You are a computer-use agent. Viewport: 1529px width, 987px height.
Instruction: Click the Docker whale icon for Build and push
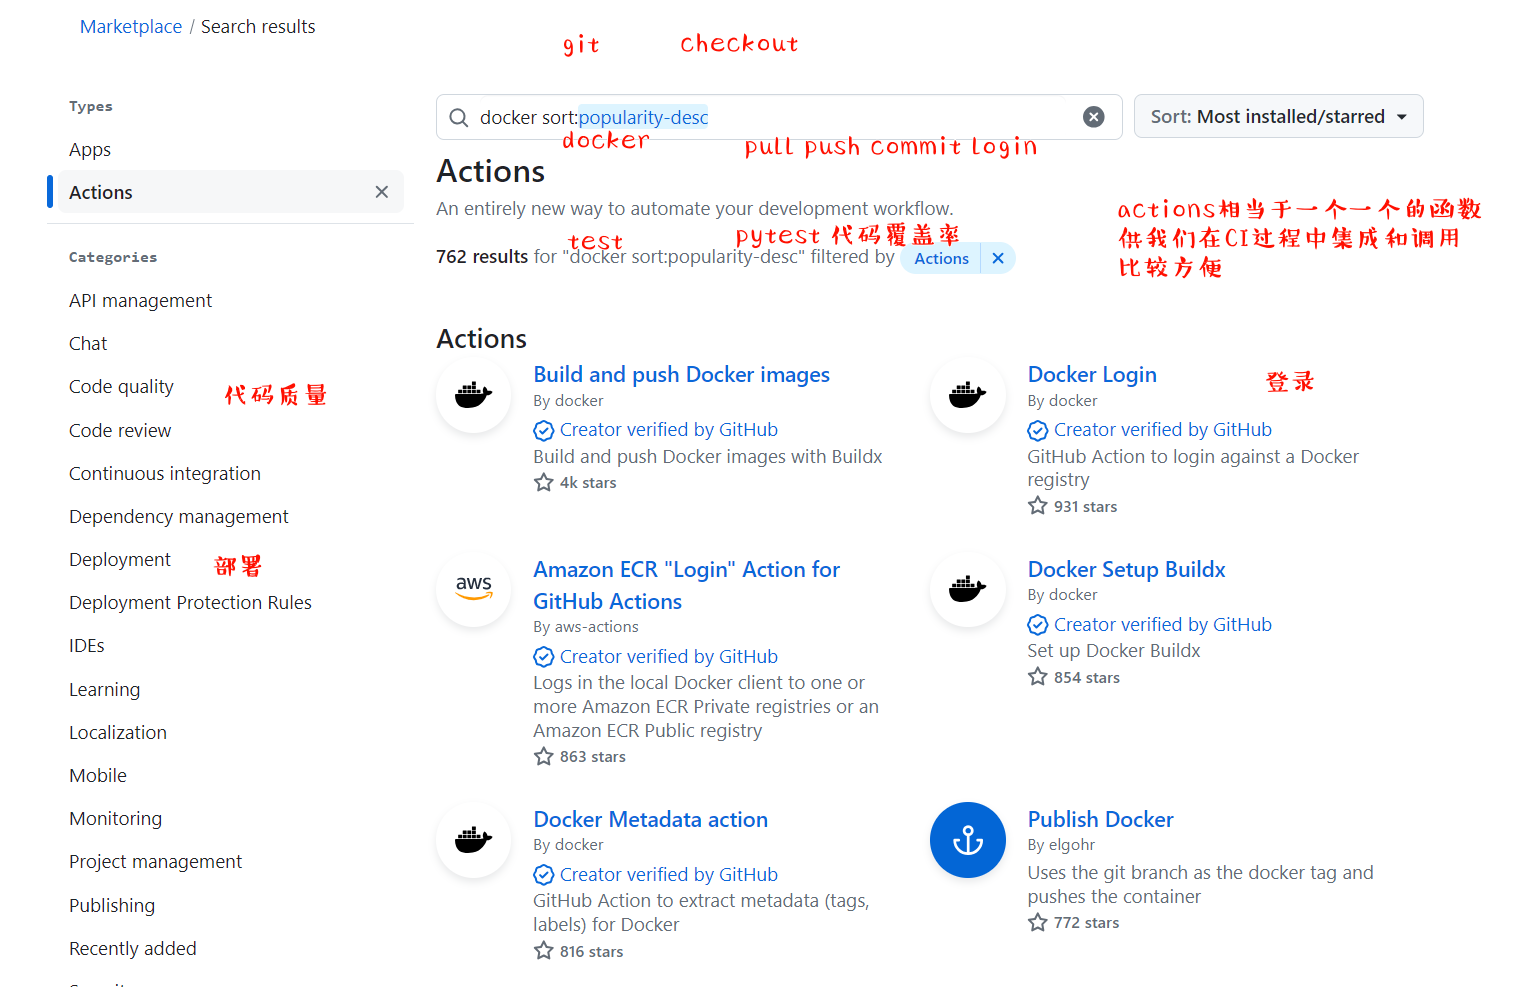(x=474, y=395)
